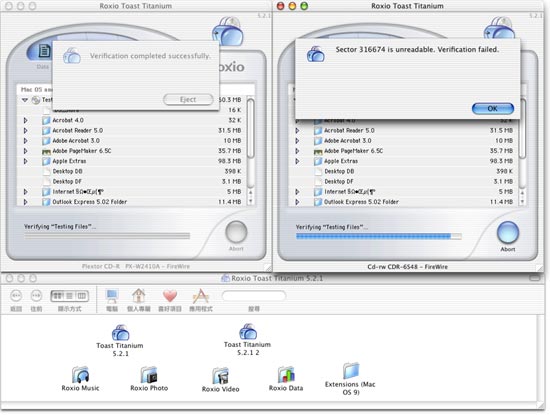
Task: Select Desktop DB file icon in Plextor window
Action: click(46, 171)
